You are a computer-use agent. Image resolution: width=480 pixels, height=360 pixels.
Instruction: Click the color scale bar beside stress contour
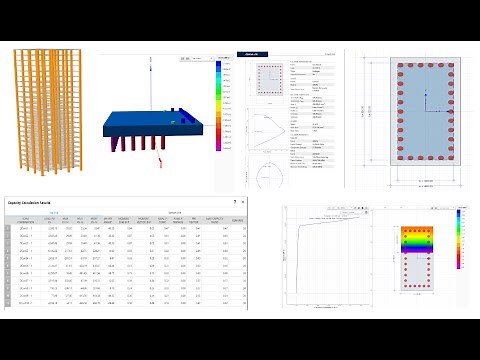459,239
